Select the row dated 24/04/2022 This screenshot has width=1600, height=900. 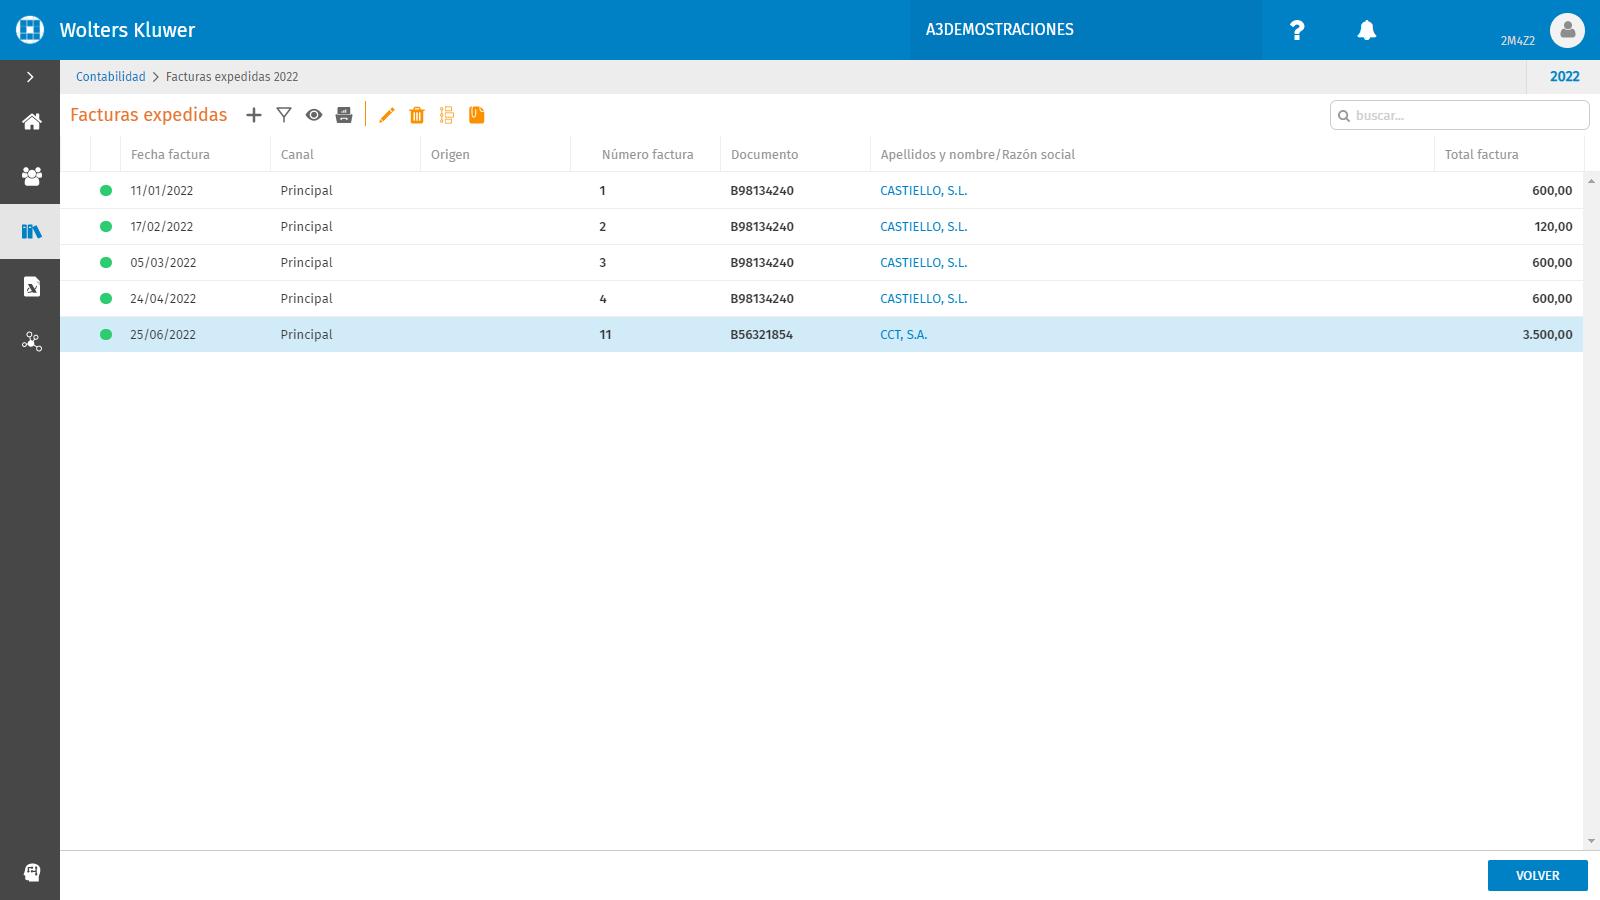tap(821, 298)
